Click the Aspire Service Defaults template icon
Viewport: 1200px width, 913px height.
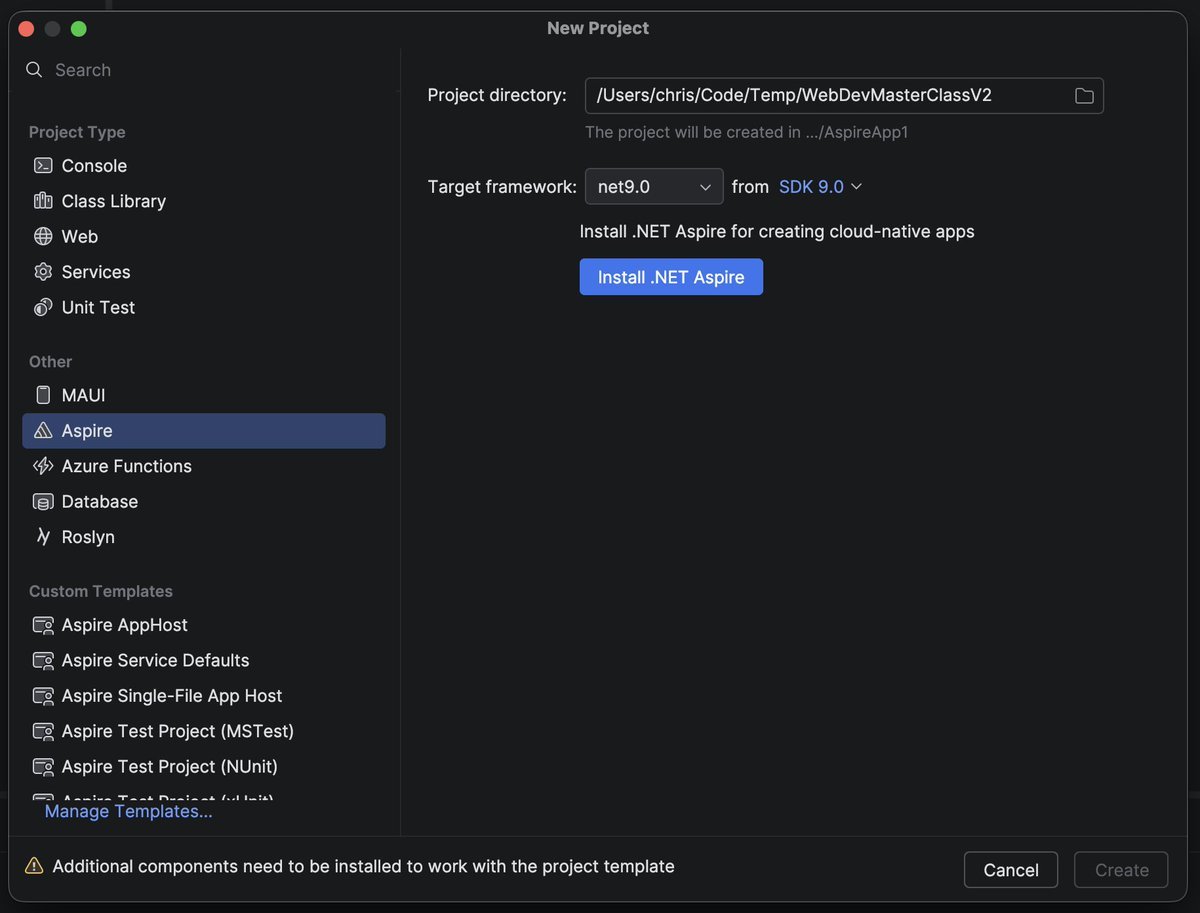coord(43,661)
